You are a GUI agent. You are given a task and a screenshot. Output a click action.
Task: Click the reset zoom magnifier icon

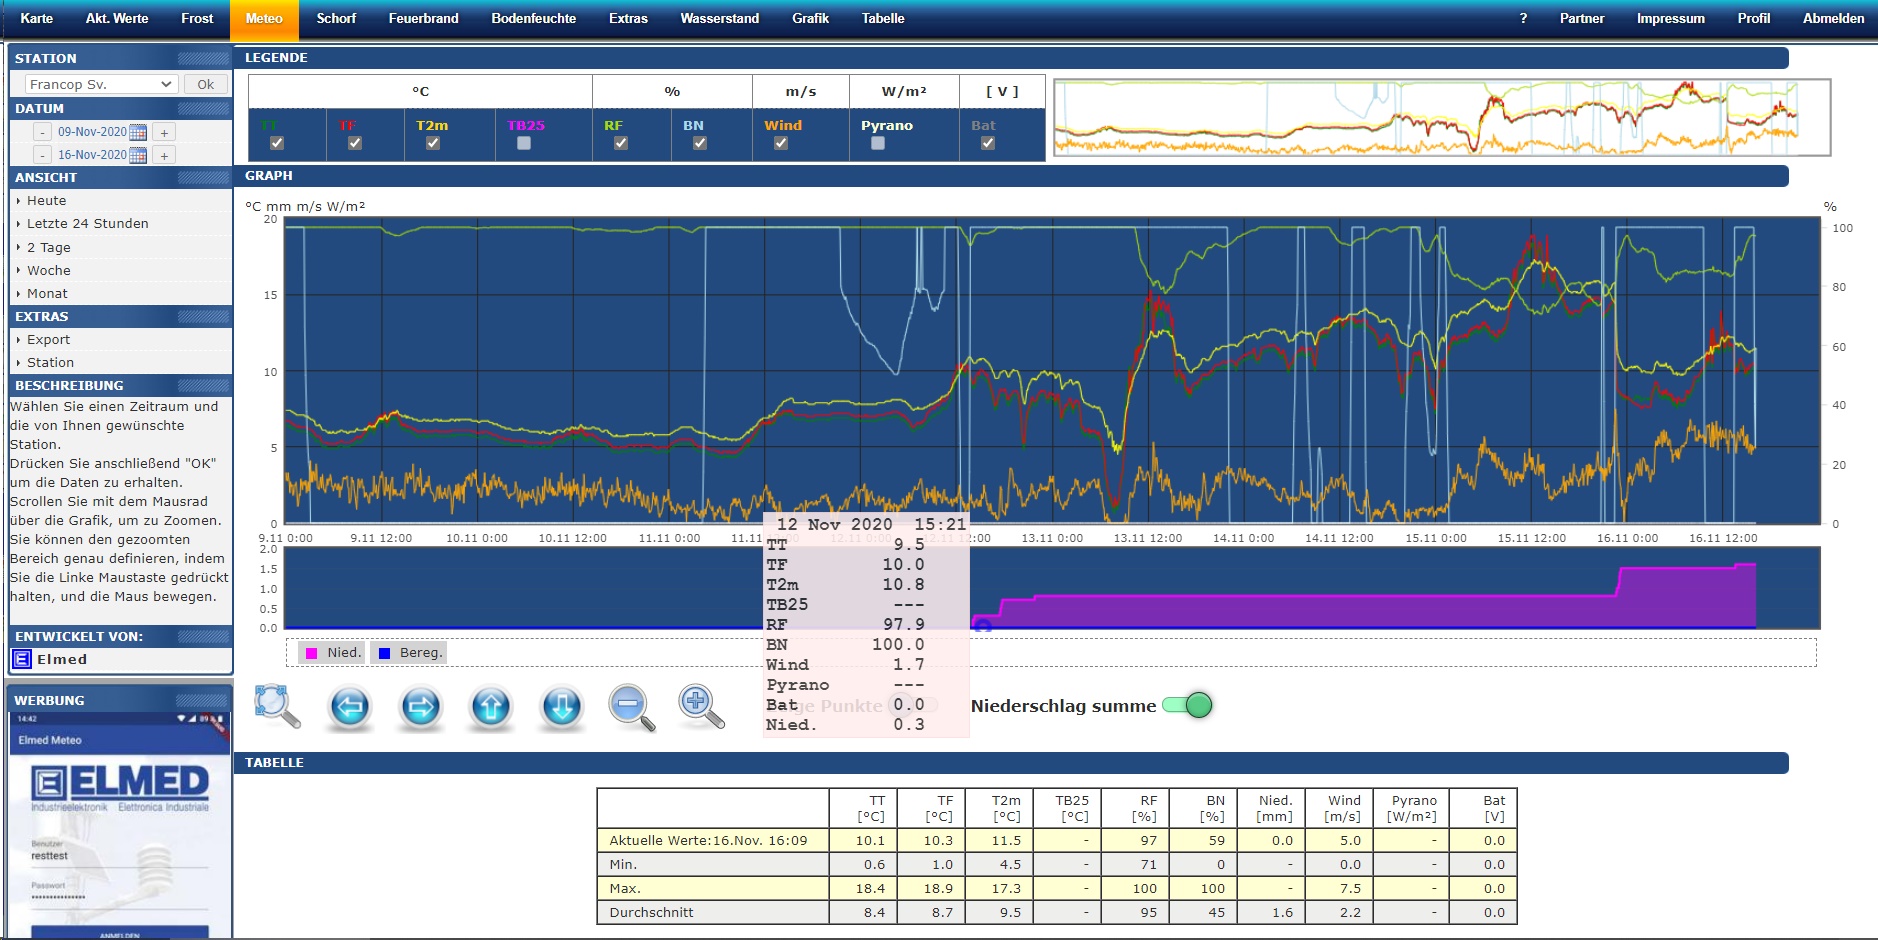click(x=276, y=706)
